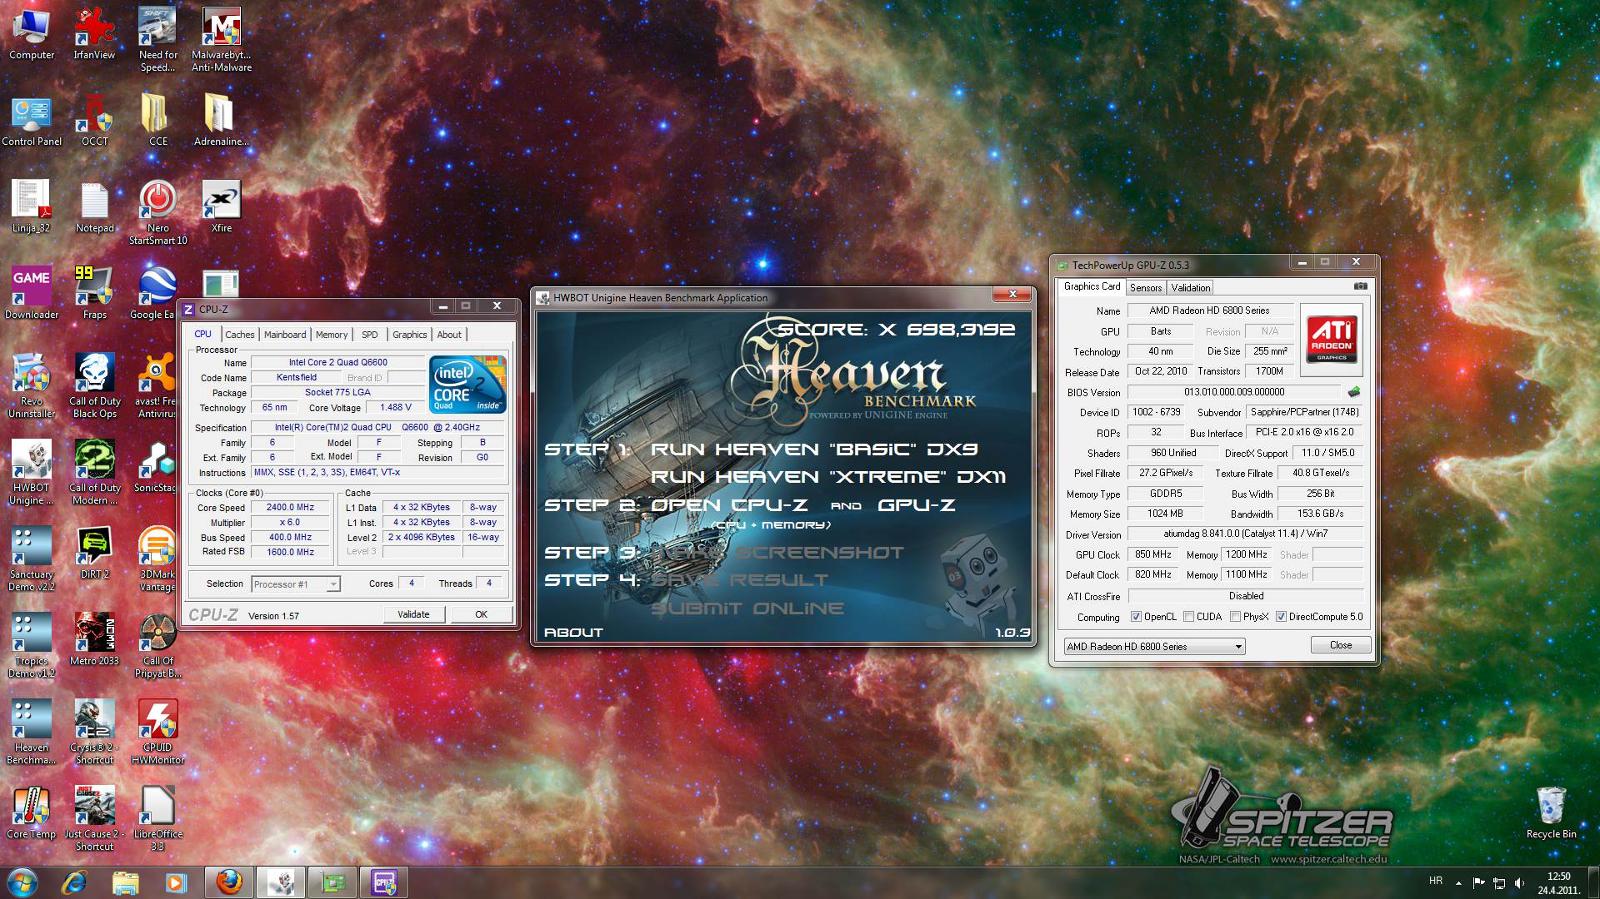Click the Rated FSB 1600.0 MHz value

289,552
